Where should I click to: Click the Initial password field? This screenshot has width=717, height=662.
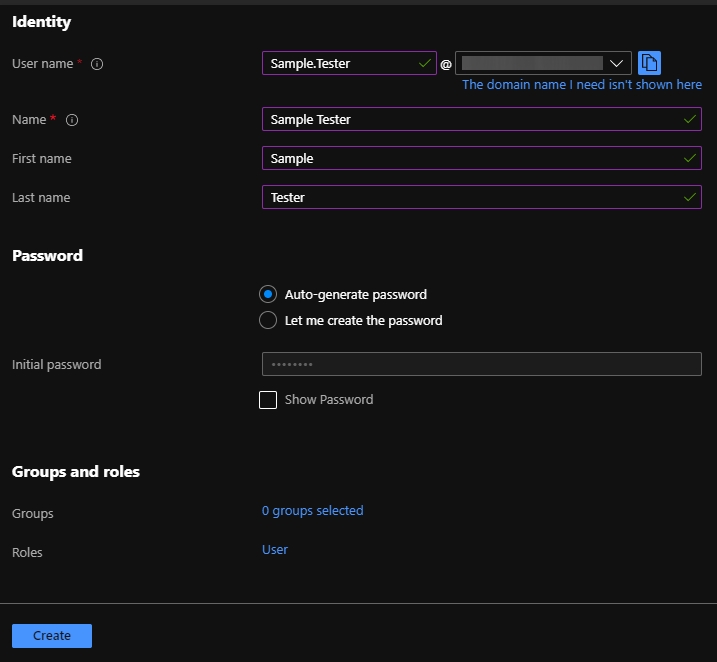pos(481,364)
